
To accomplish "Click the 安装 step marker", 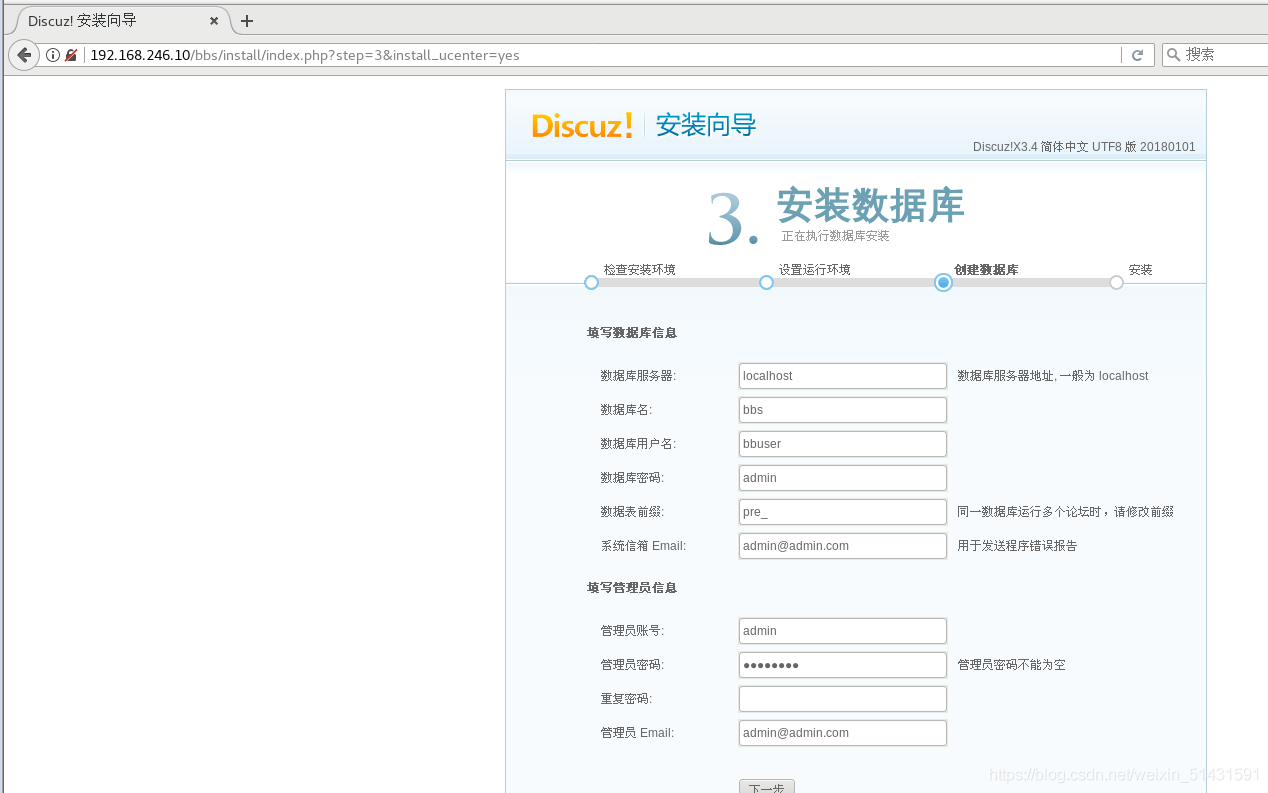I will 1116,283.
